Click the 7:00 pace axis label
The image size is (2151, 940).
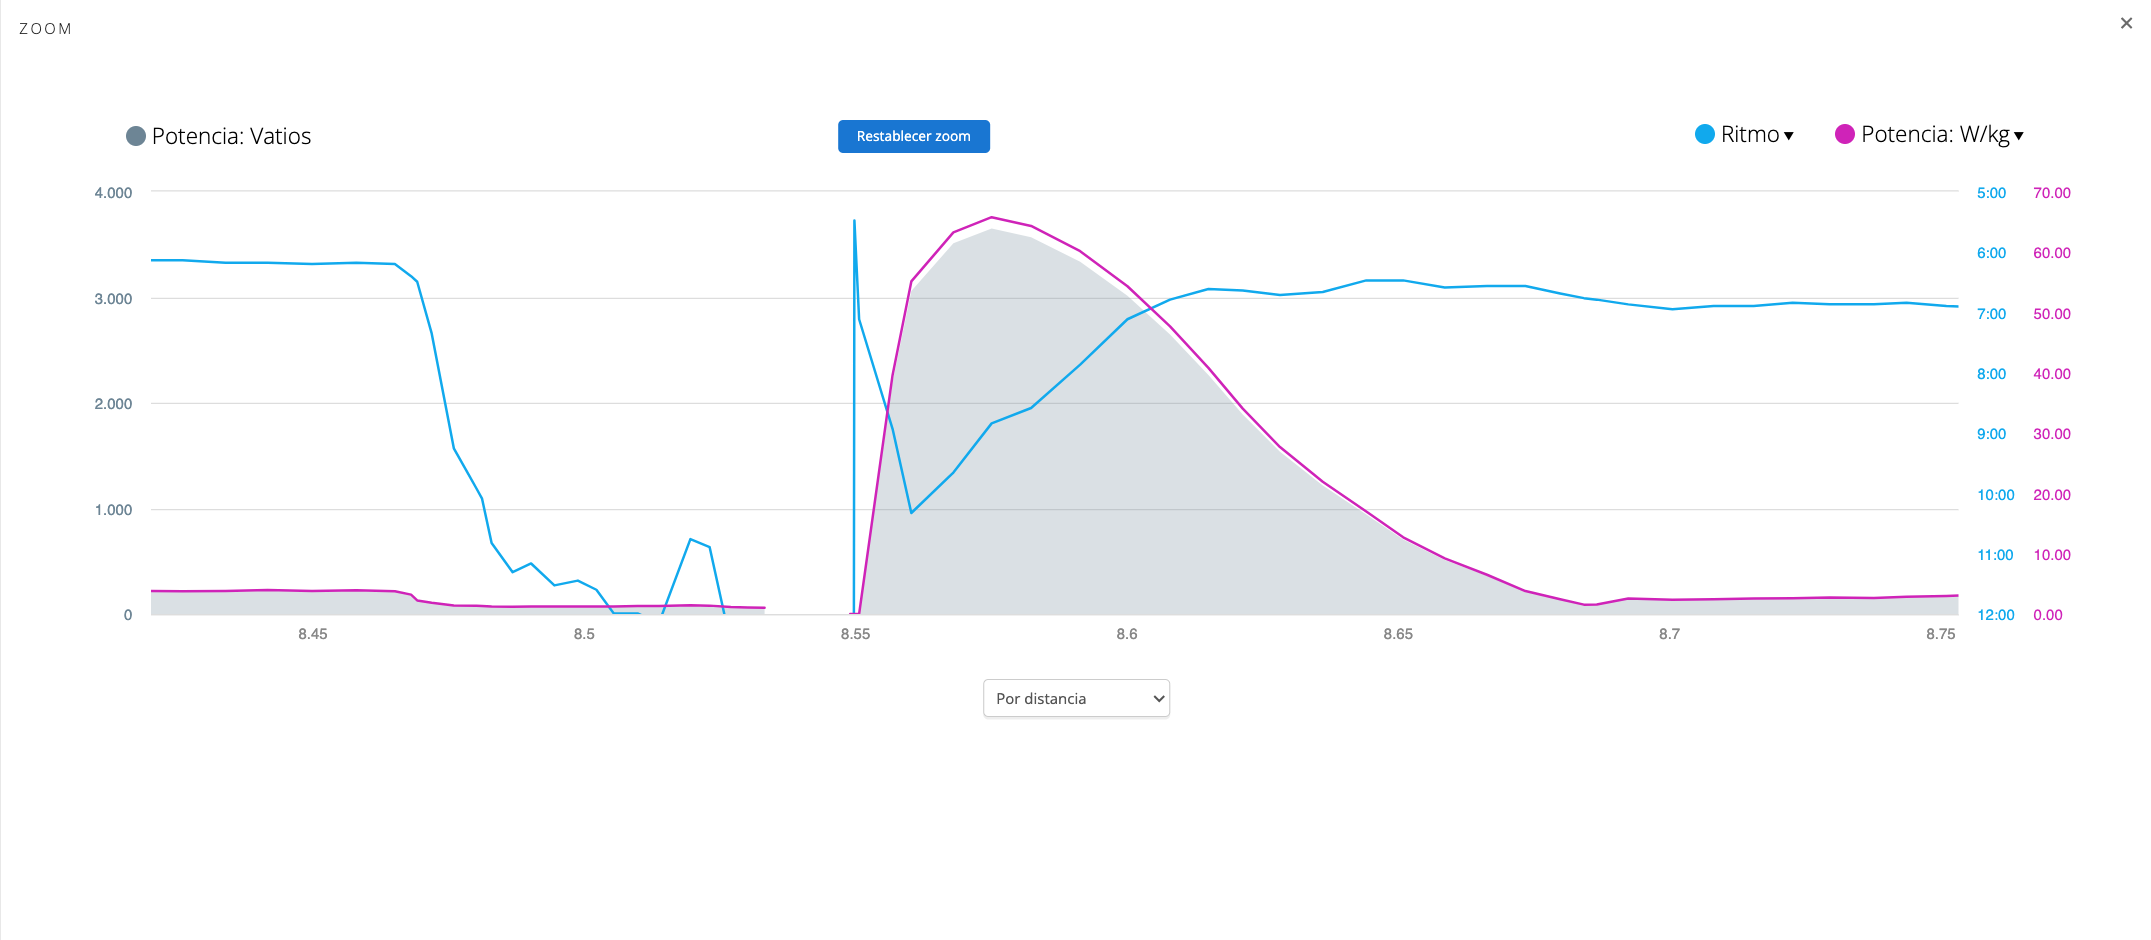(1991, 314)
